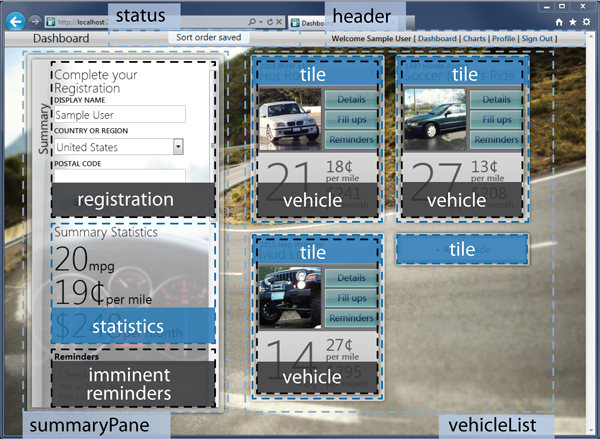The image size is (600, 439).
Task: Open the Charts link in the header
Action: pyautogui.click(x=474, y=38)
